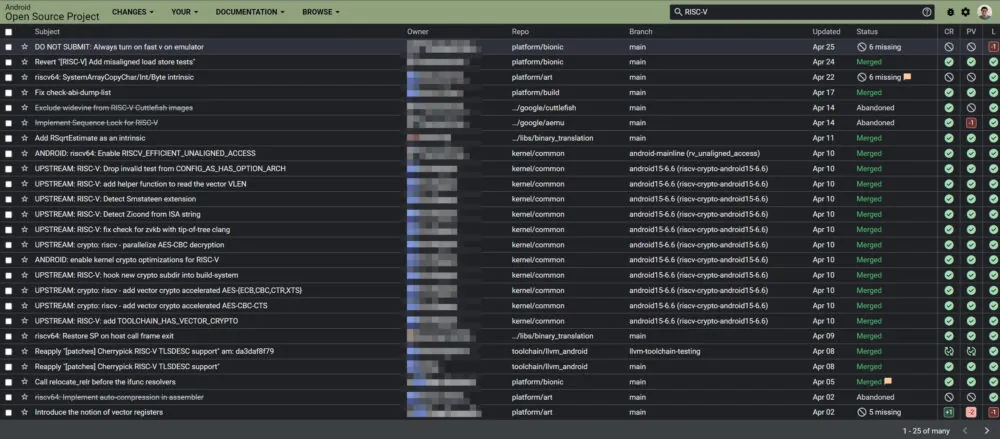Viewport: 1000px width, 439px height.
Task: Click comment icon on 'riscv64: SystemArrayCopyChar' status
Action: click(907, 77)
